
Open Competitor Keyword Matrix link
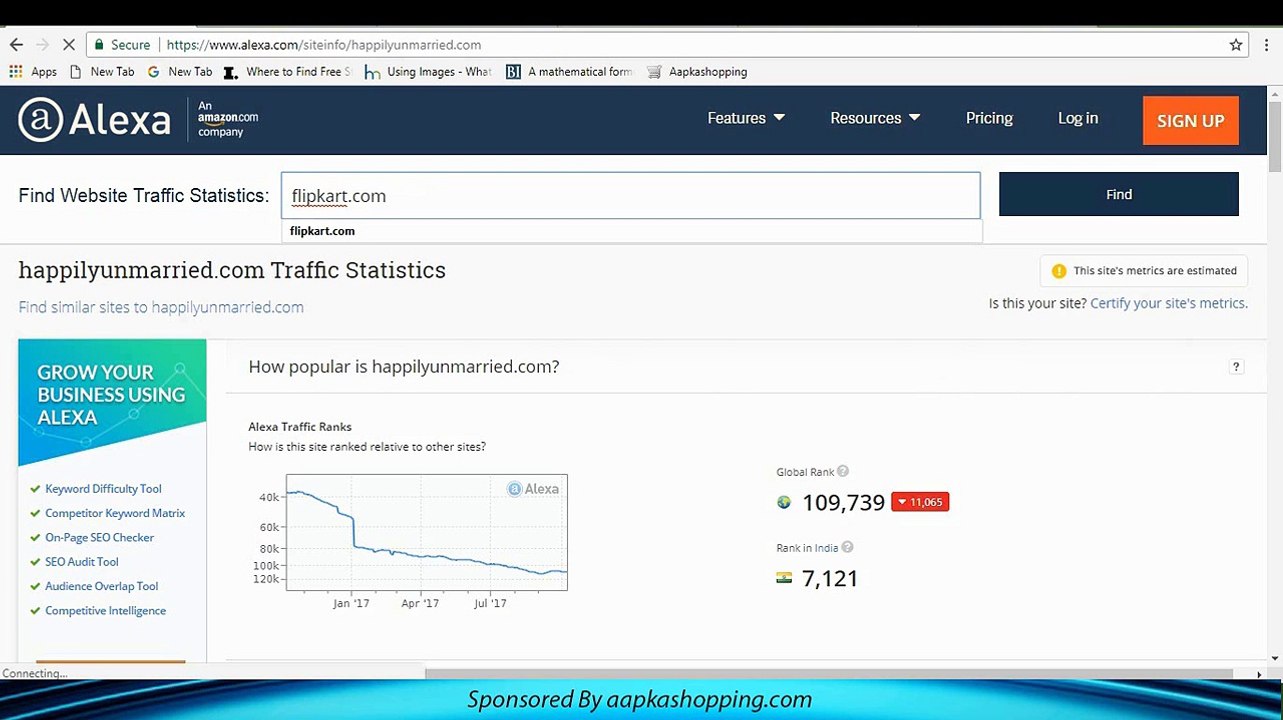click(115, 513)
